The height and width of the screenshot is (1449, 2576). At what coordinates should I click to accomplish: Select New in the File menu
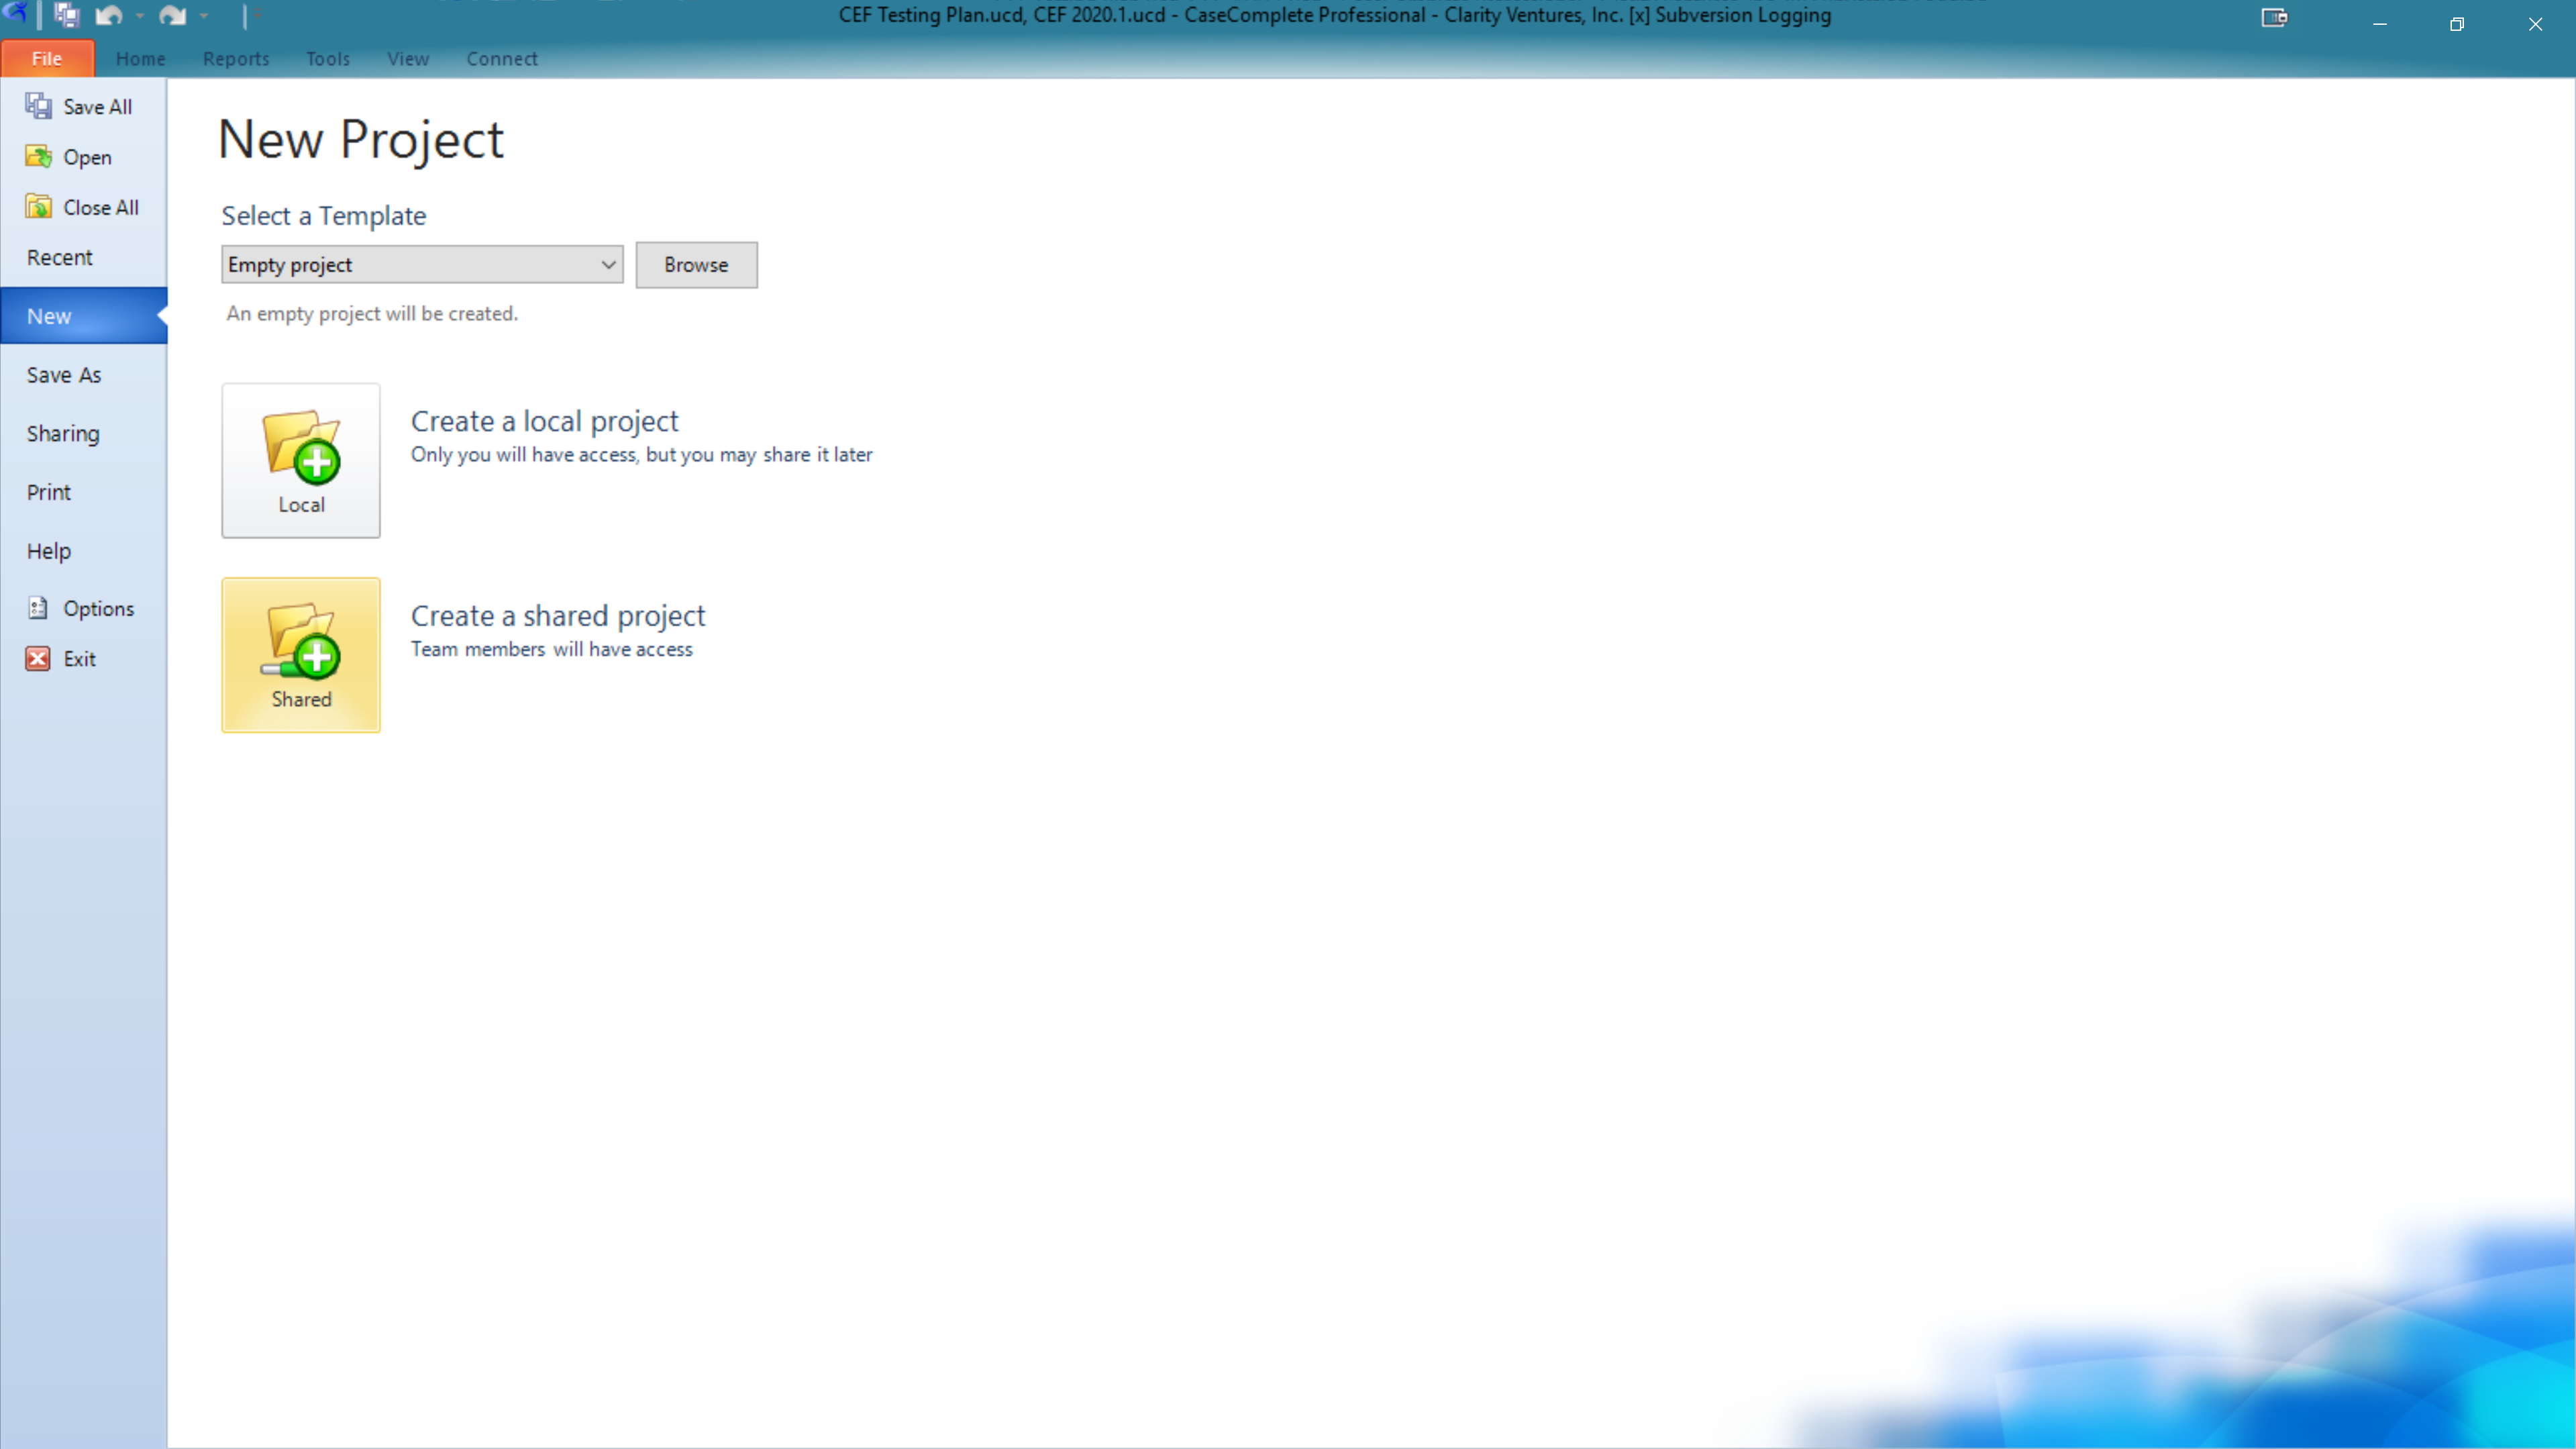click(x=84, y=316)
